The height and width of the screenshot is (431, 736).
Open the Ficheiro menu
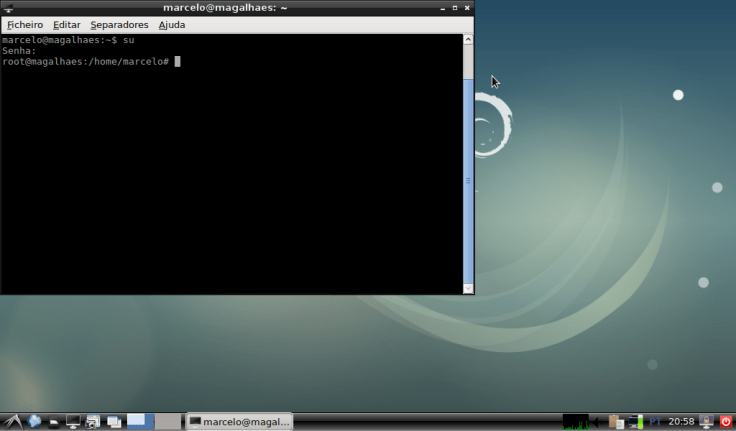[25, 24]
